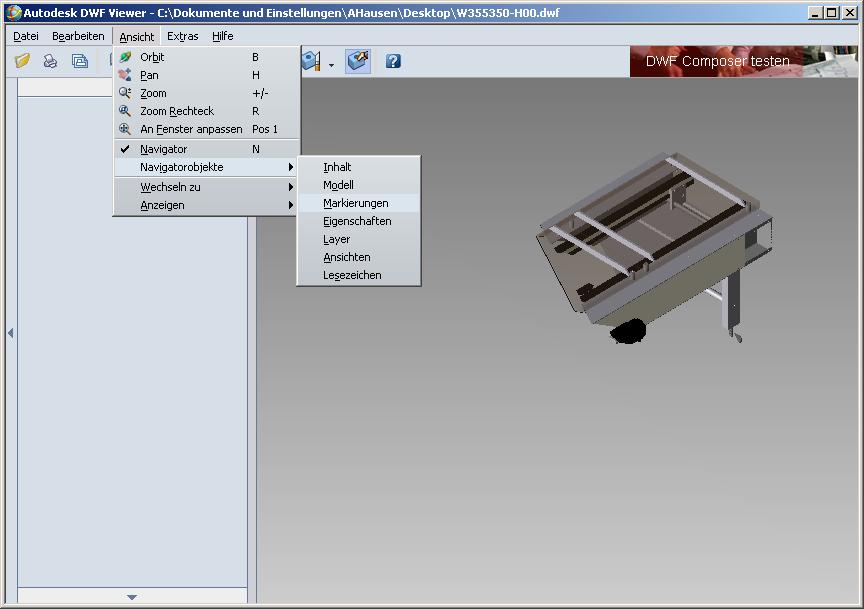864x609 pixels.
Task: Select Zoom in the Ansicht menu
Action: coord(207,93)
